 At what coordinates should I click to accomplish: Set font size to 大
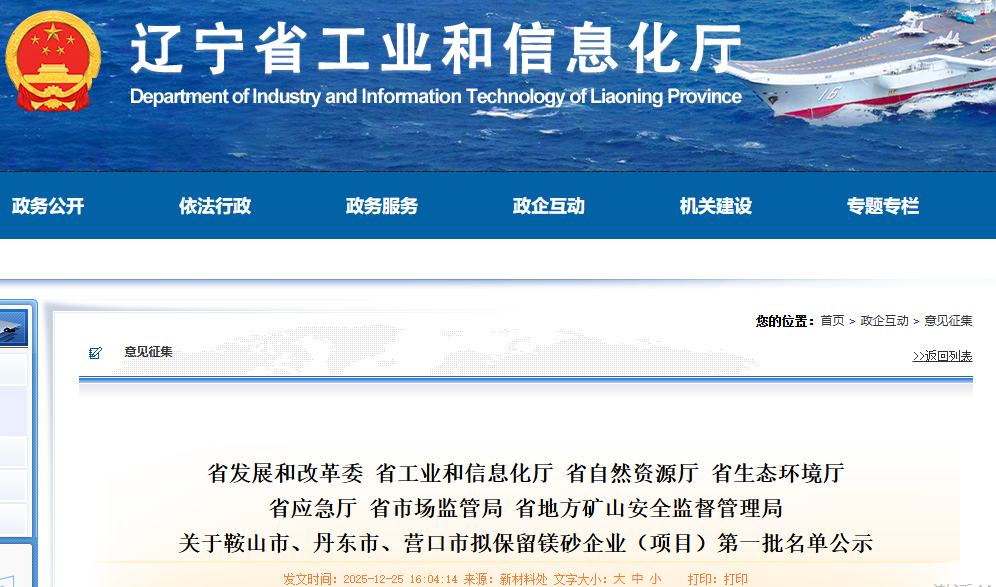(619, 579)
